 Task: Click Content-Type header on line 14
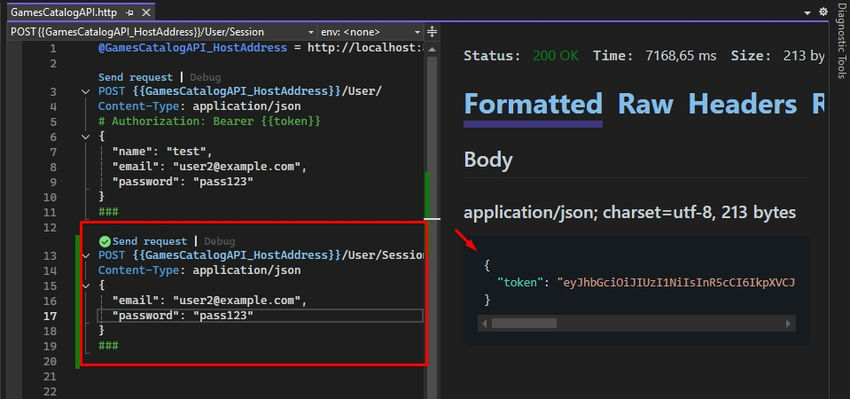click(199, 270)
